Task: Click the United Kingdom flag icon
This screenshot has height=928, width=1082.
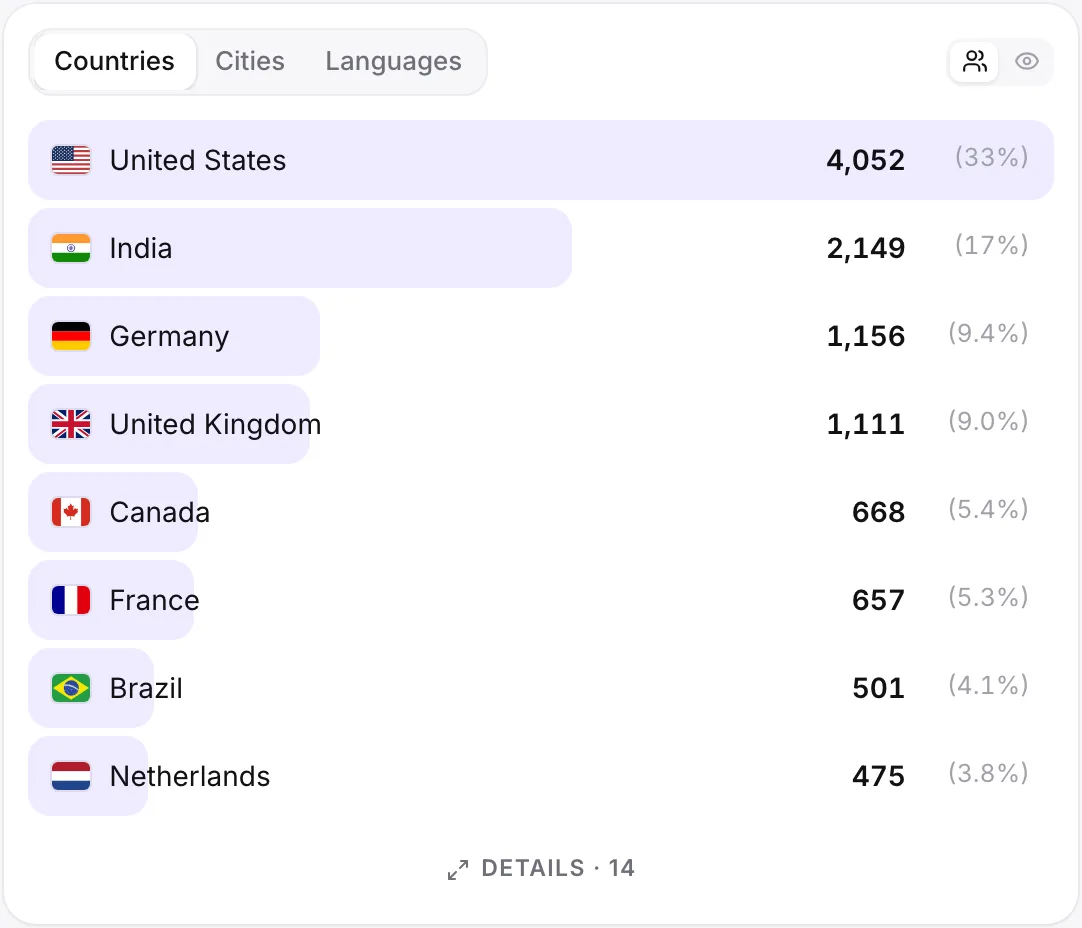Action: click(71, 424)
